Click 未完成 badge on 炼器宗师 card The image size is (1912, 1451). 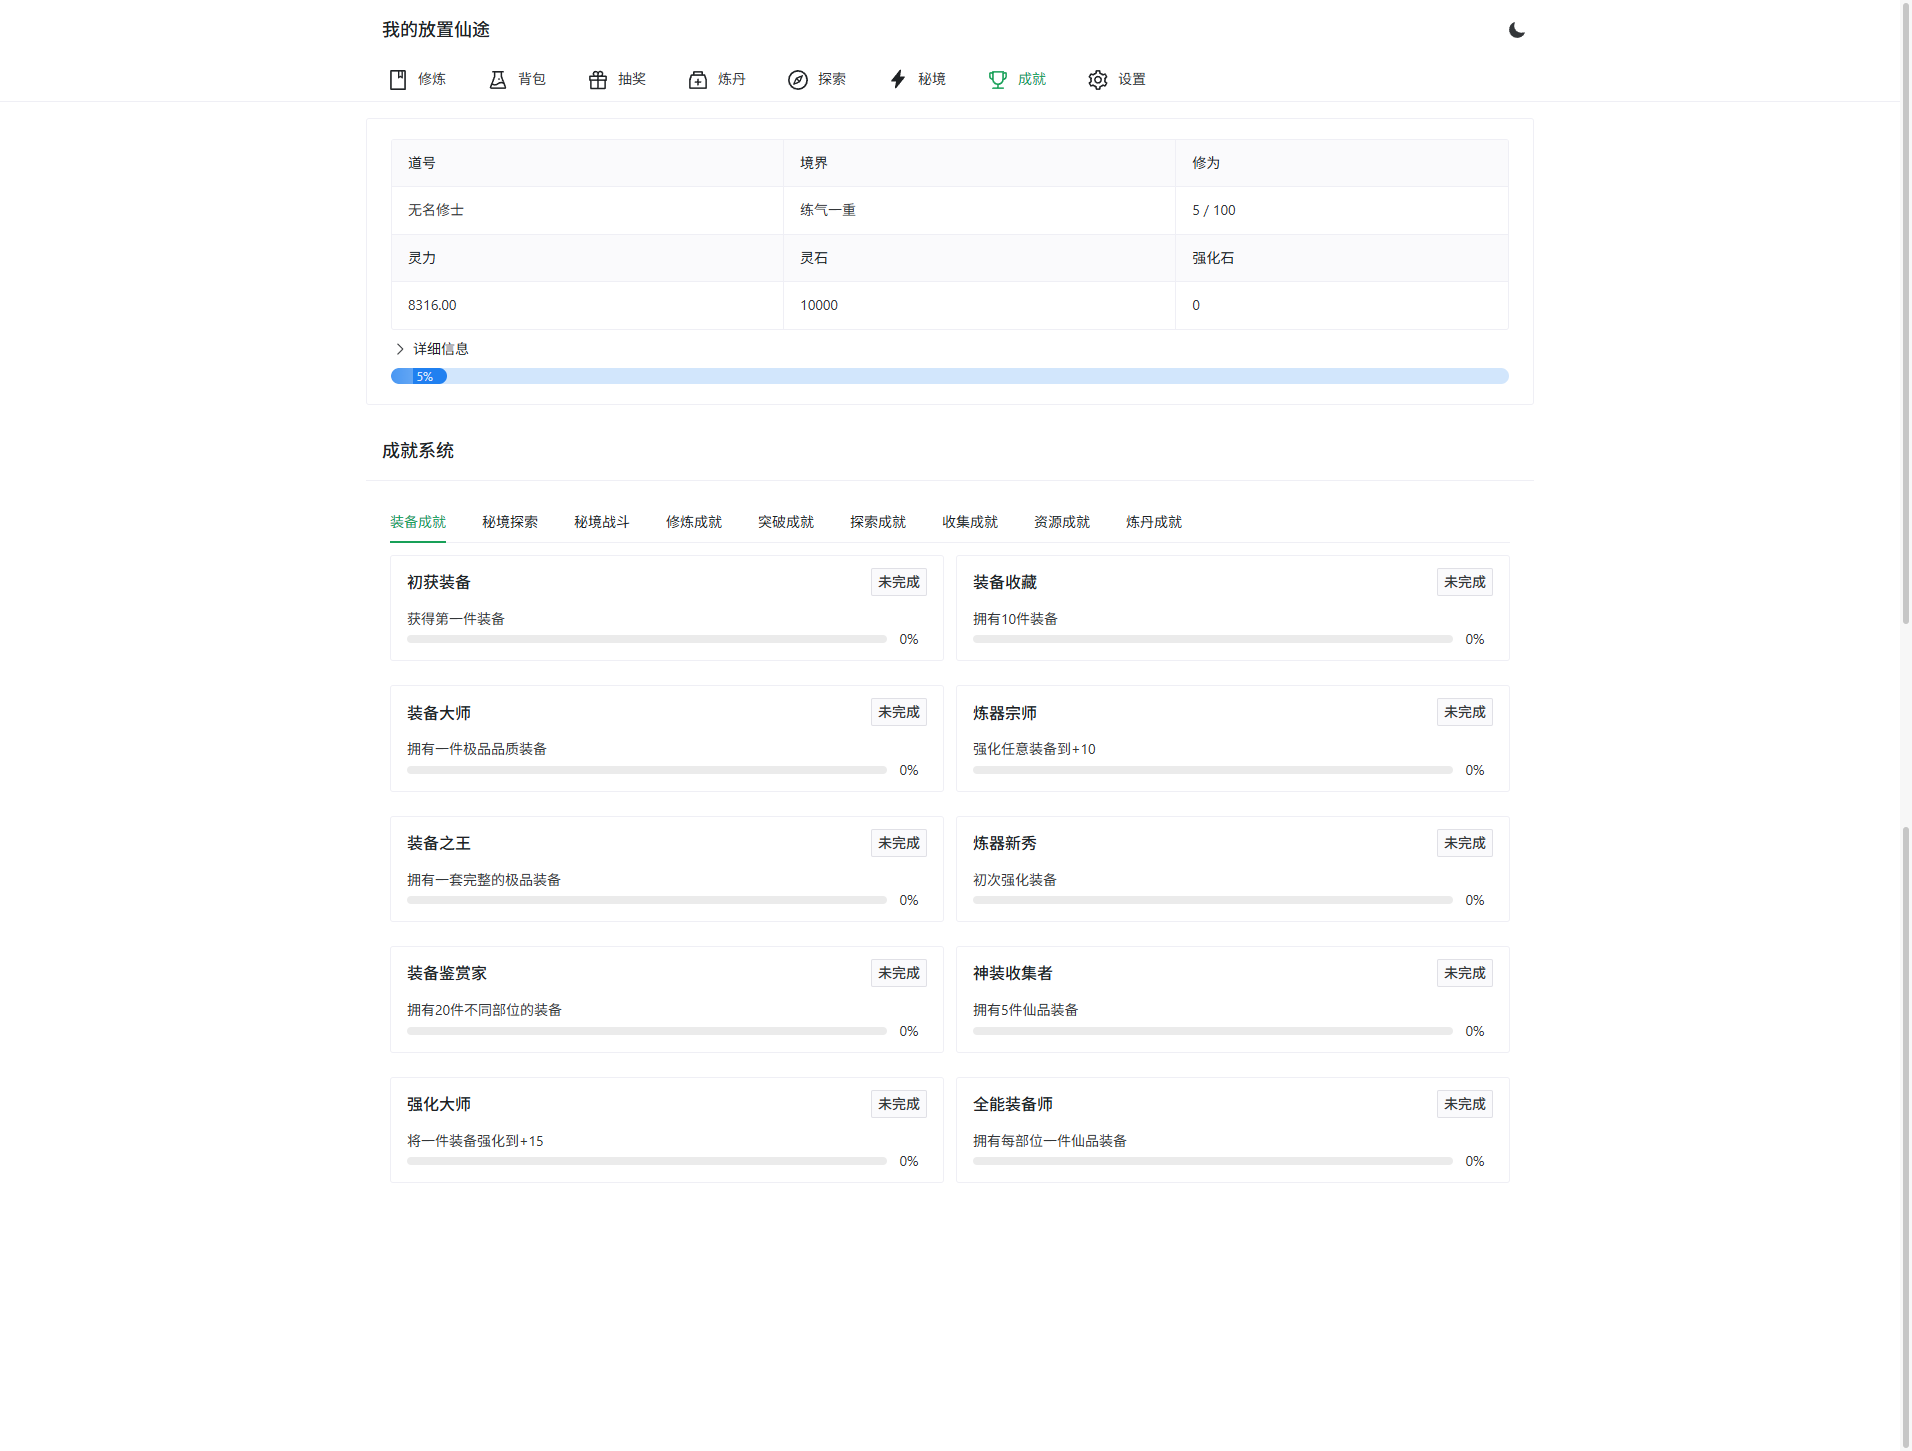tap(1464, 711)
